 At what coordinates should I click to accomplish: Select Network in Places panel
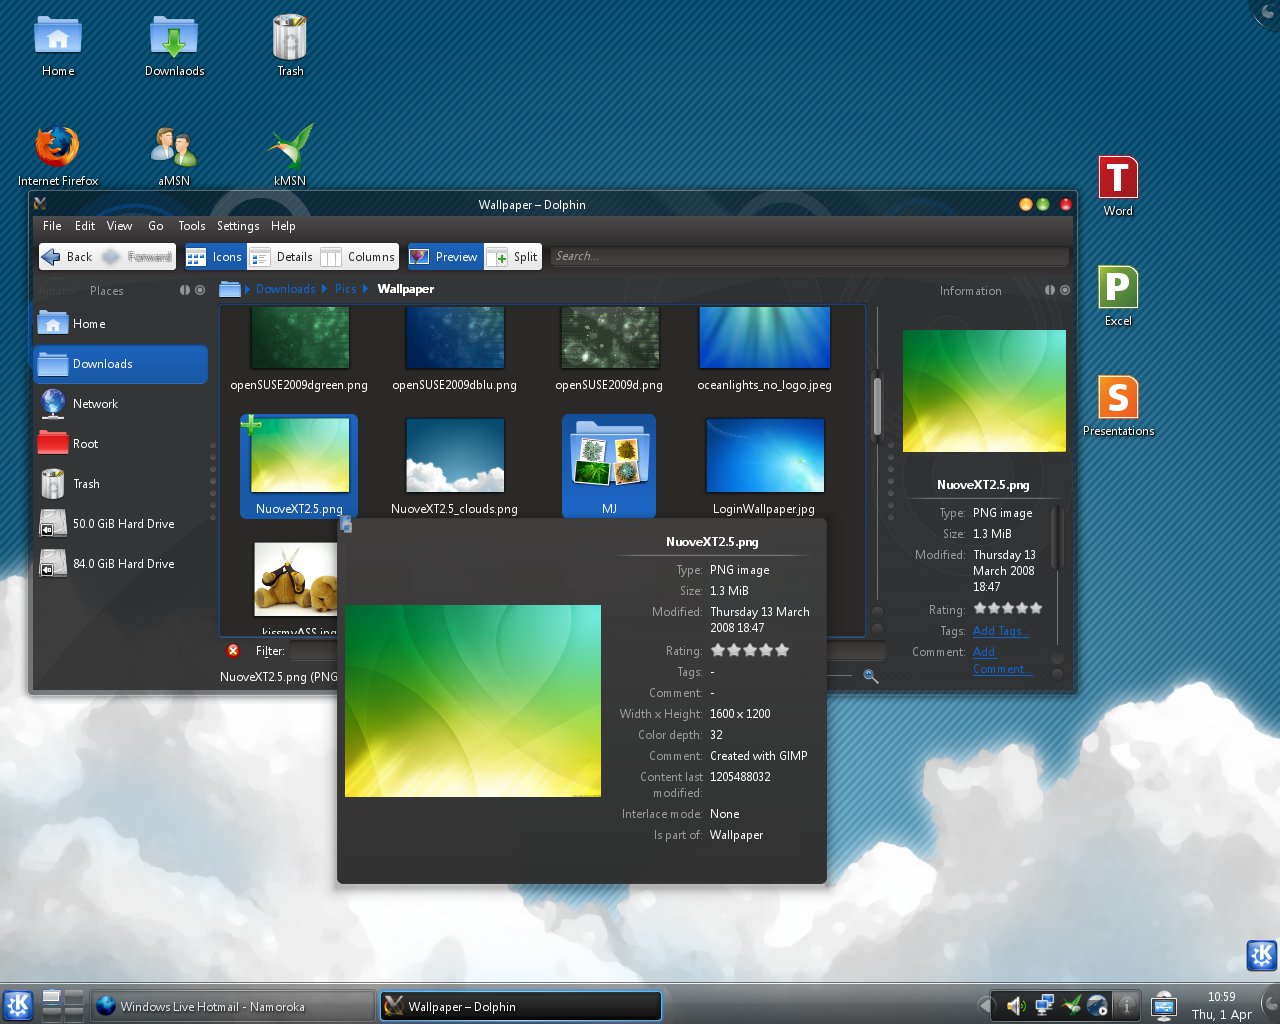click(x=120, y=404)
